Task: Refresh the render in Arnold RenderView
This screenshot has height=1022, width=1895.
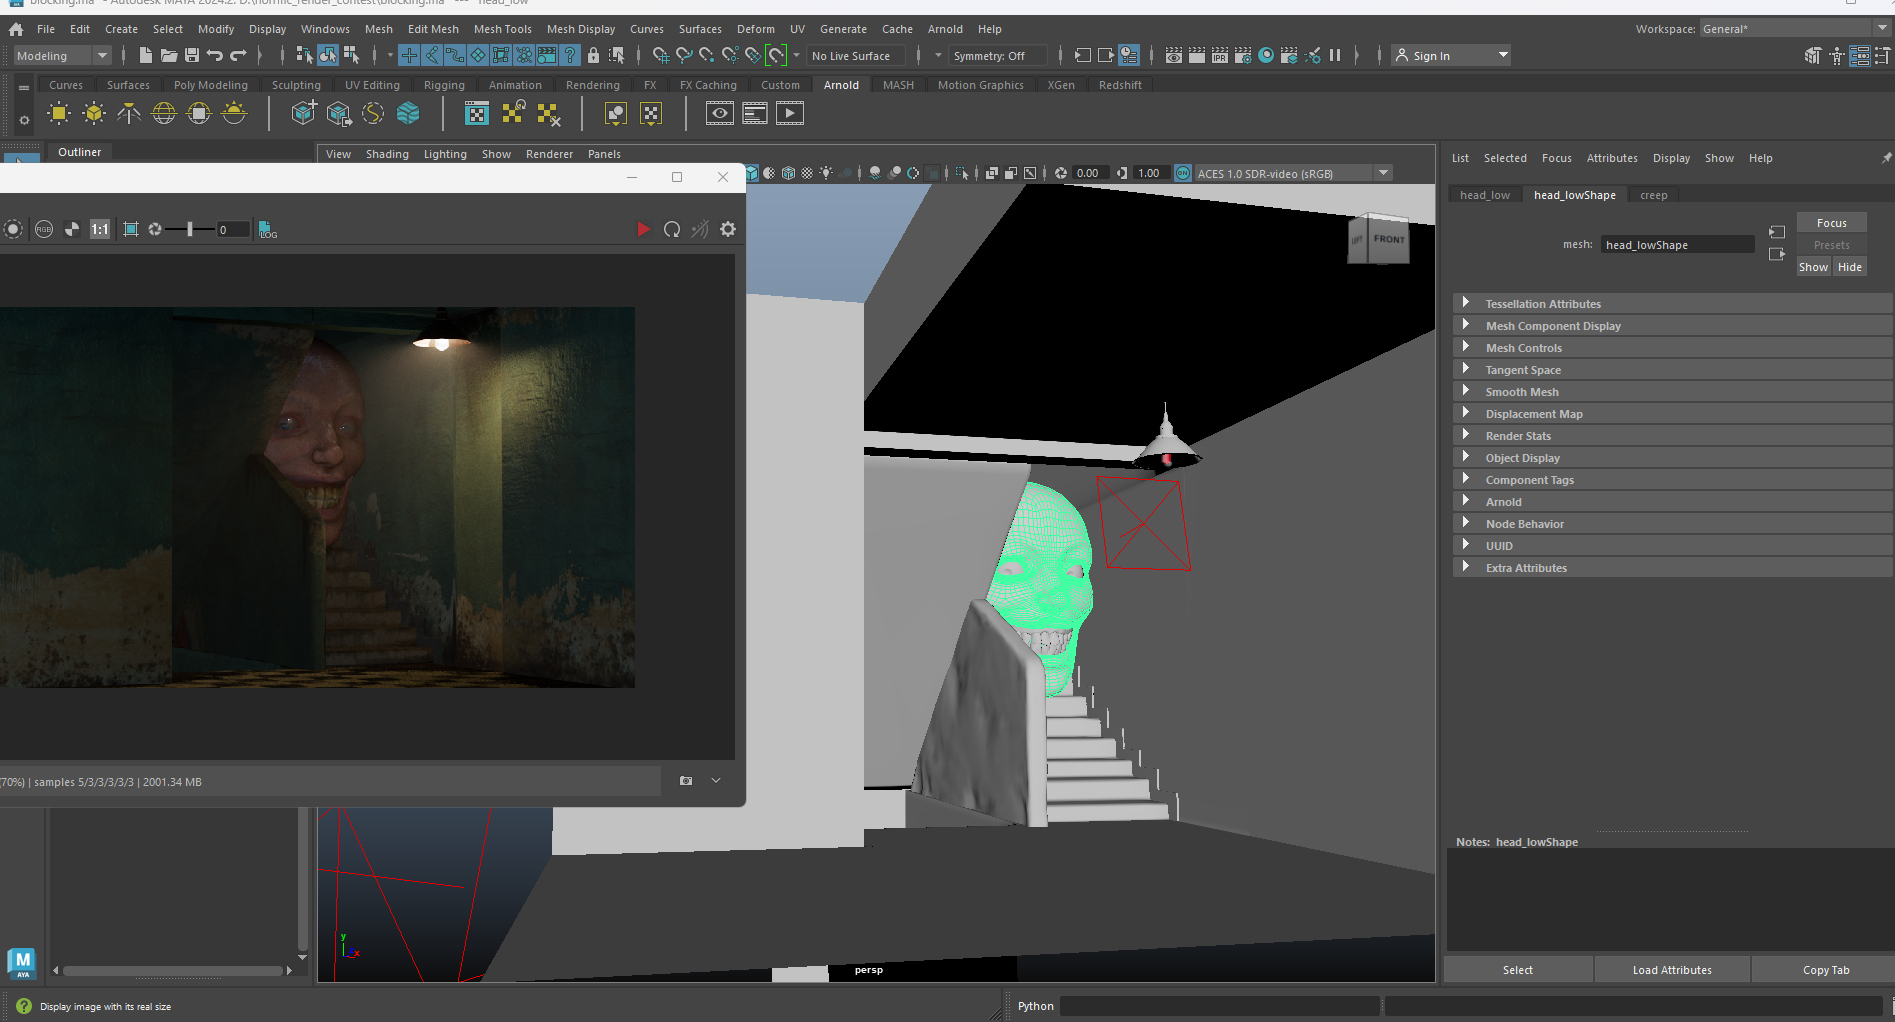Action: (672, 229)
